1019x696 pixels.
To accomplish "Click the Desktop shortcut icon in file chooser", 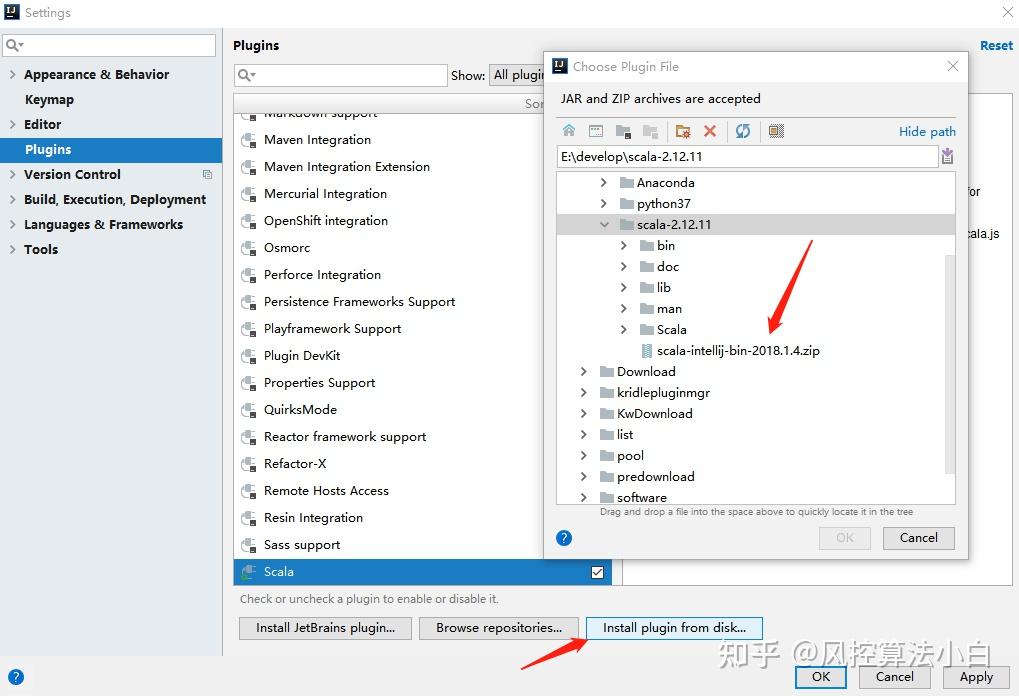I will (596, 131).
